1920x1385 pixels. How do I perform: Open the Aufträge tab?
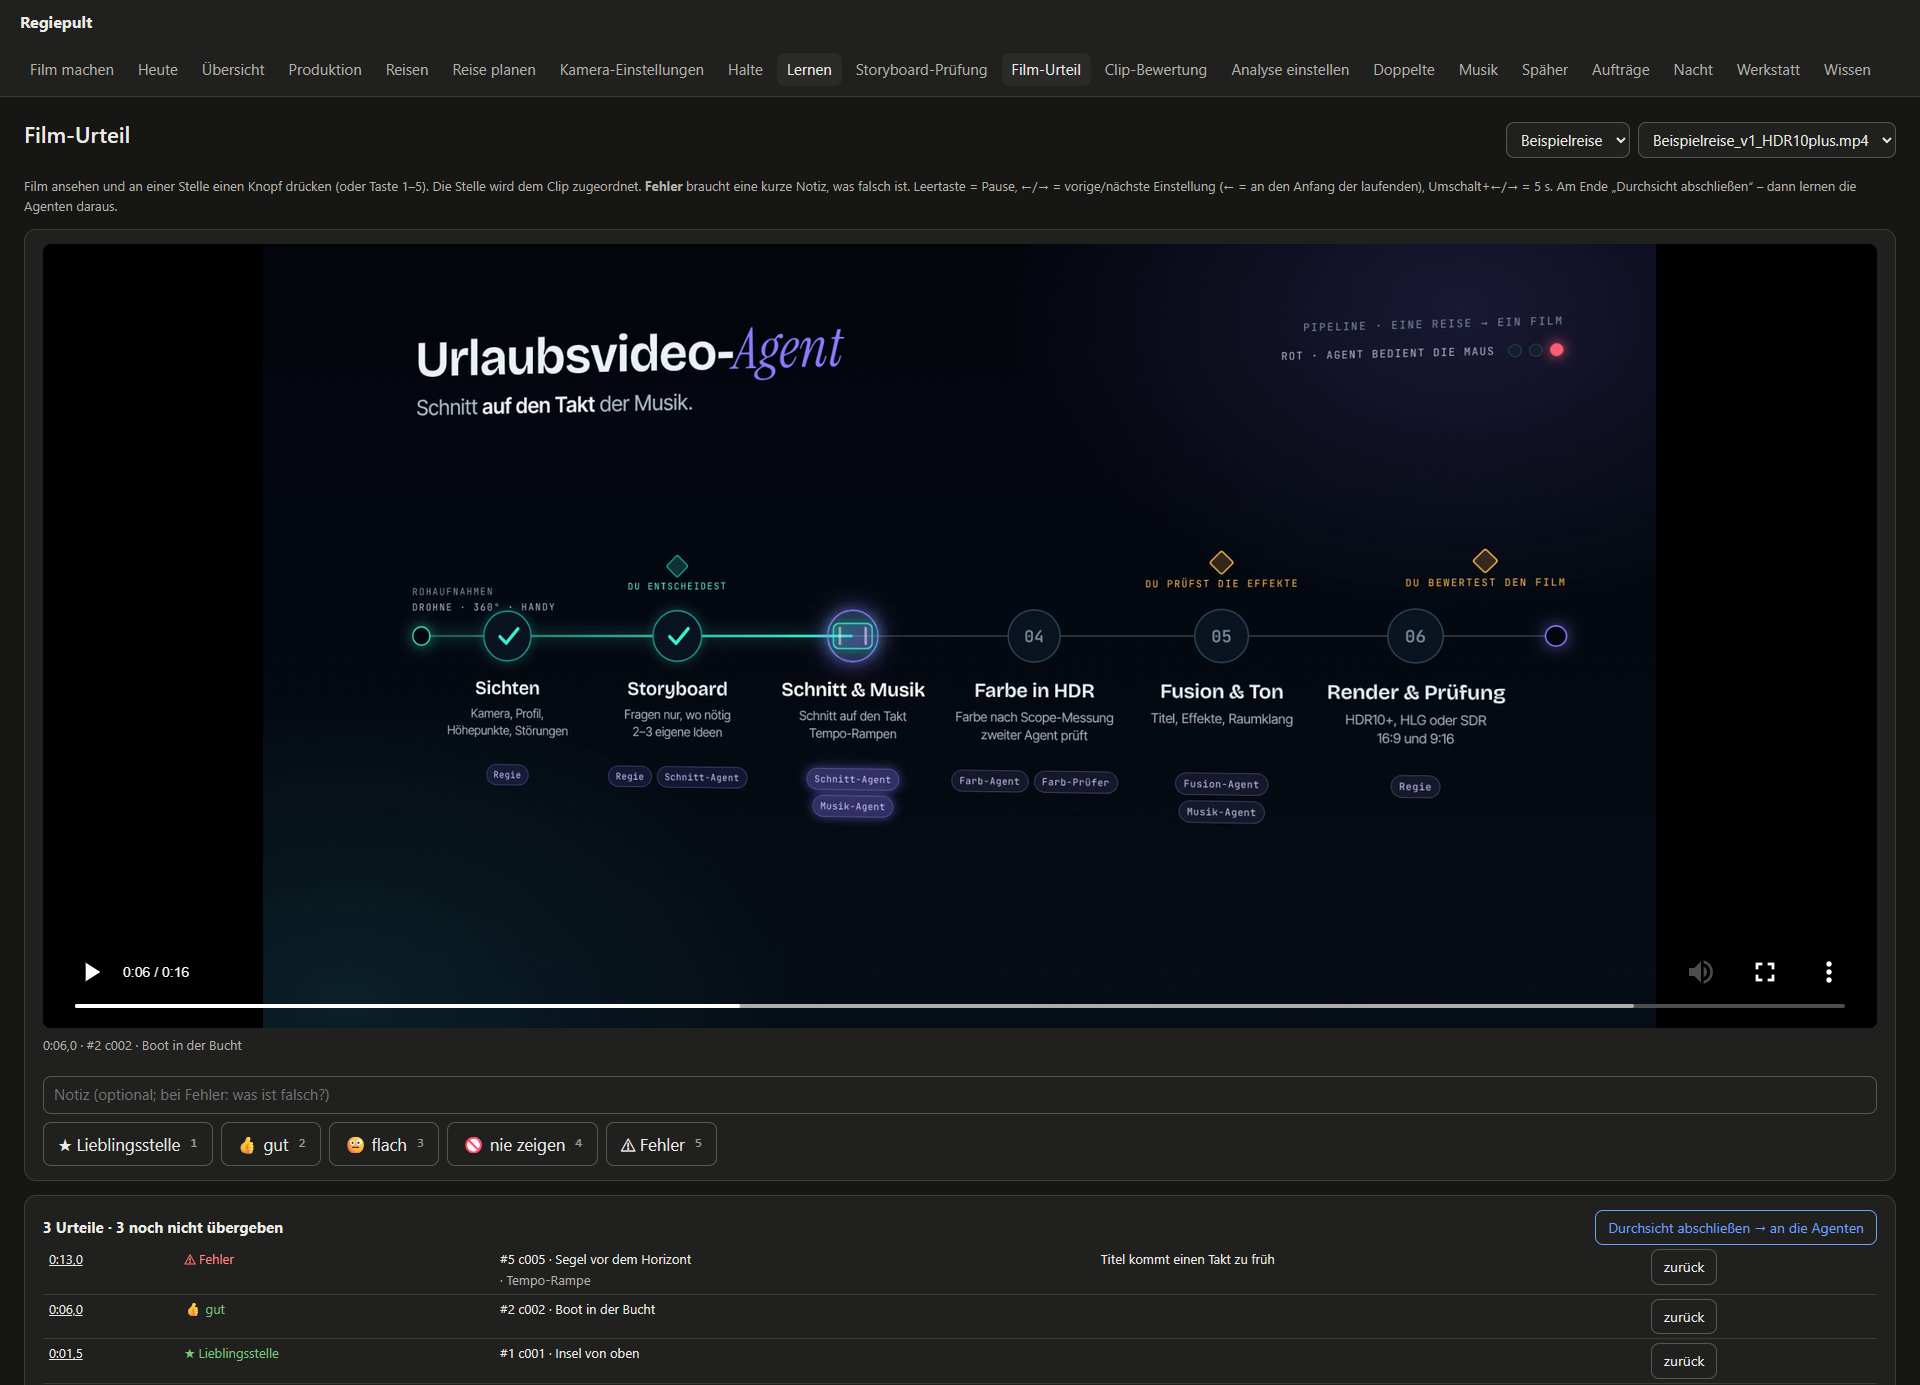tap(1621, 70)
